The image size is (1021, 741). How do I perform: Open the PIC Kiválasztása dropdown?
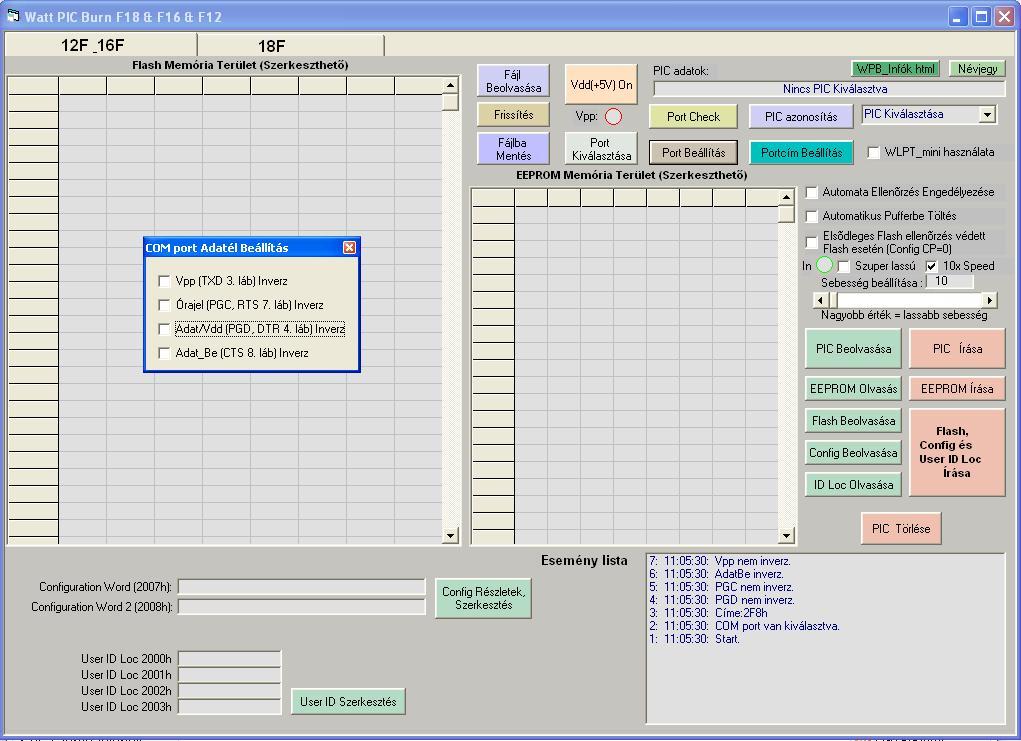[987, 115]
